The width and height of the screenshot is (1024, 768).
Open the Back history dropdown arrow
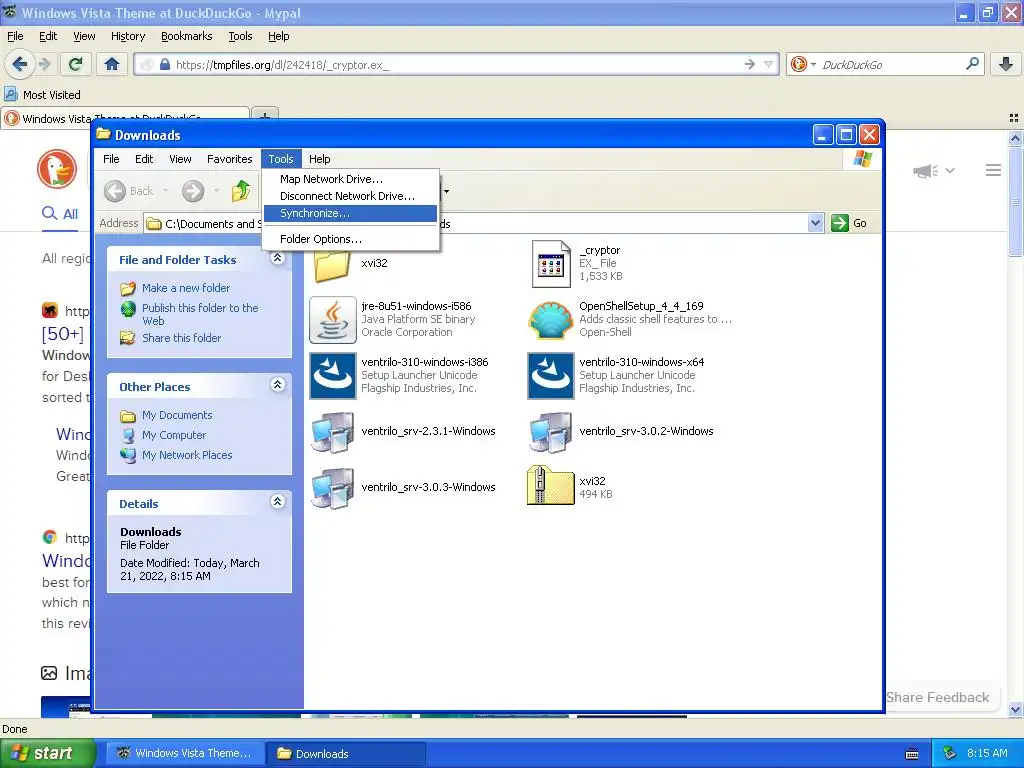[x=165, y=191]
